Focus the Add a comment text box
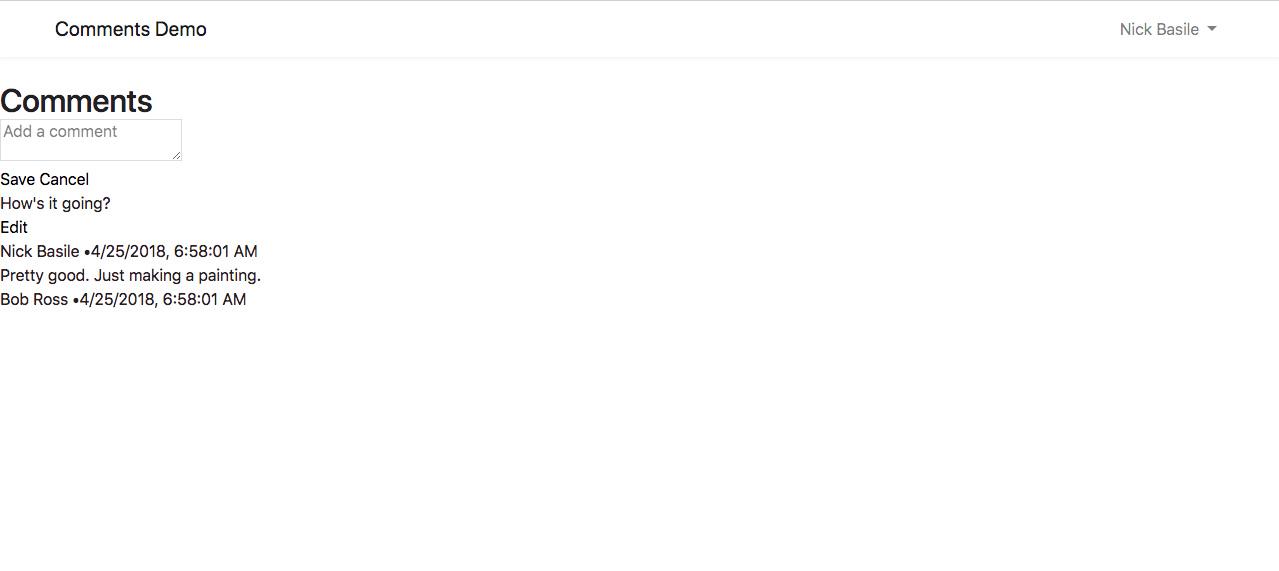Screen dimensions: 1279x571 tap(91, 140)
